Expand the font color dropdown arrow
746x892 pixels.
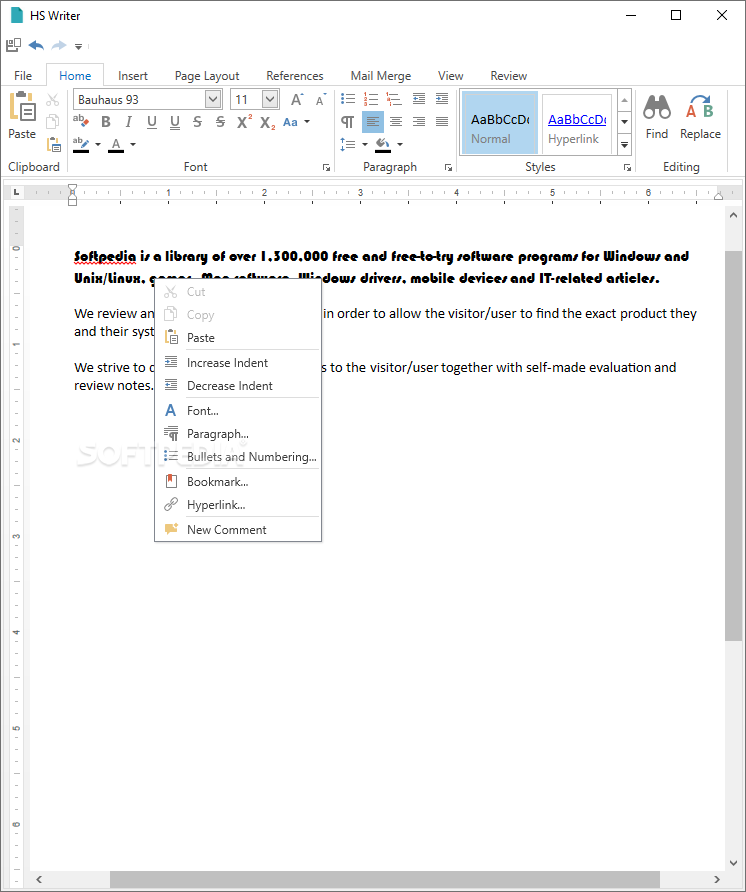[x=133, y=144]
